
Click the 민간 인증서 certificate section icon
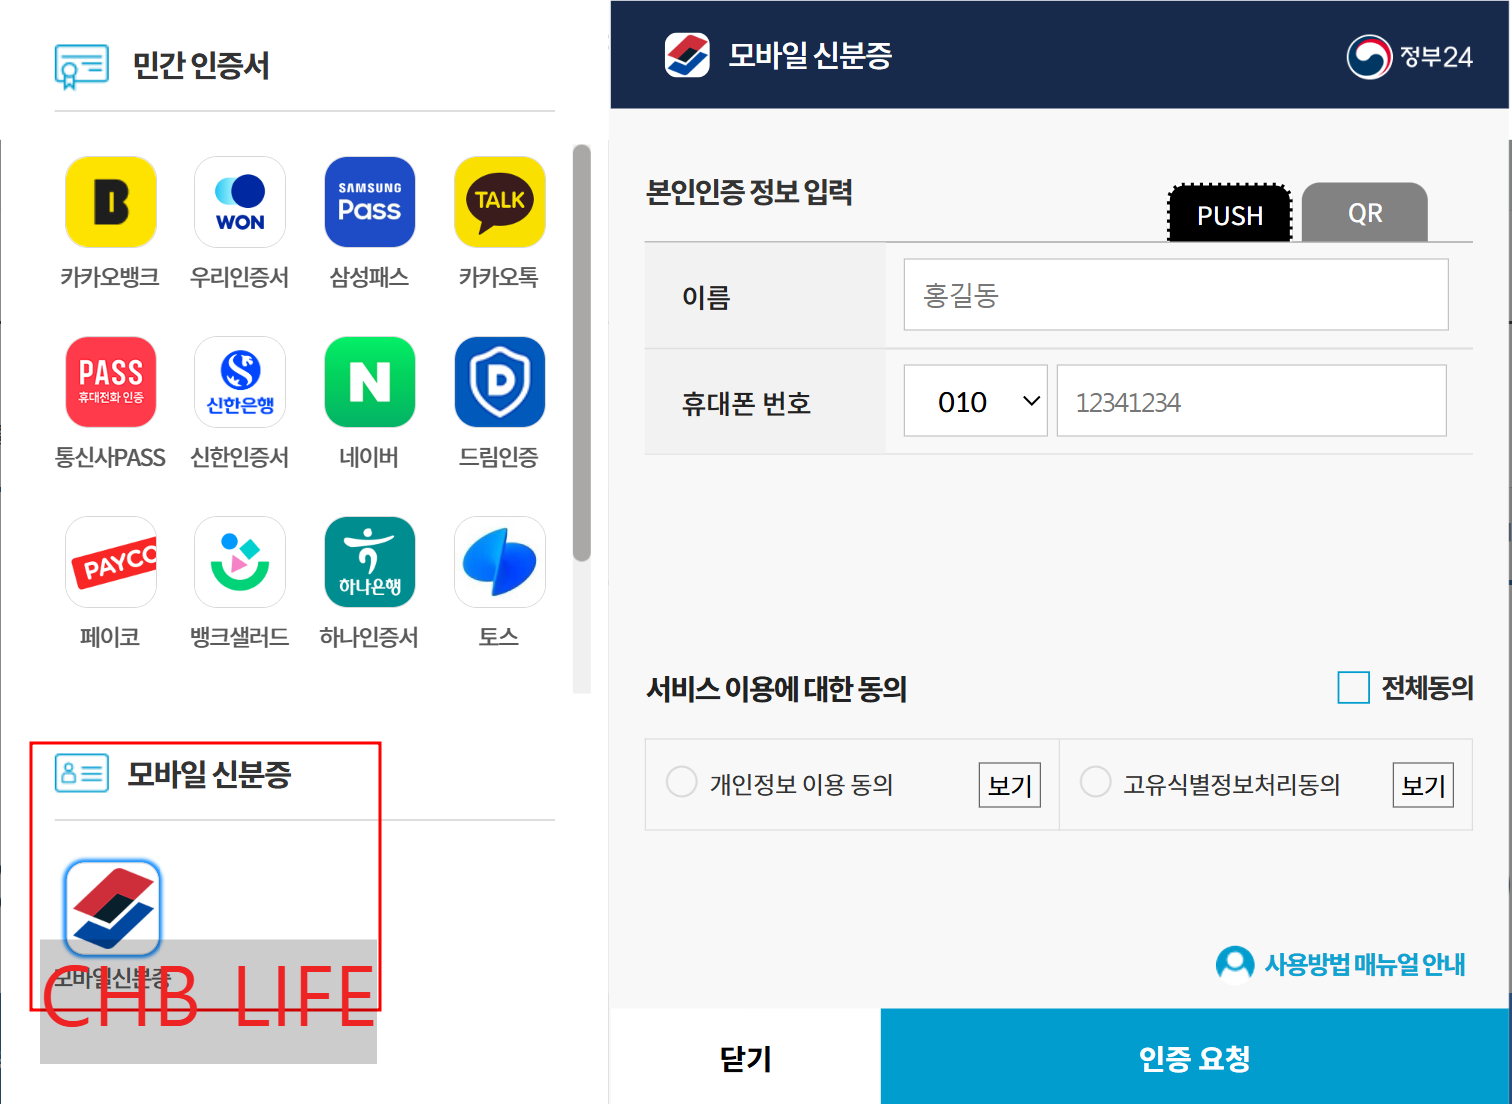tap(82, 66)
